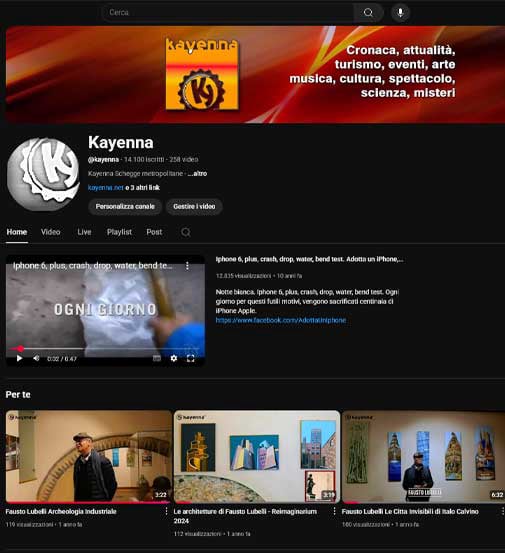Click Fausto Lubelli Archeologia Industriale title
The width and height of the screenshot is (505, 553).
click(61, 511)
